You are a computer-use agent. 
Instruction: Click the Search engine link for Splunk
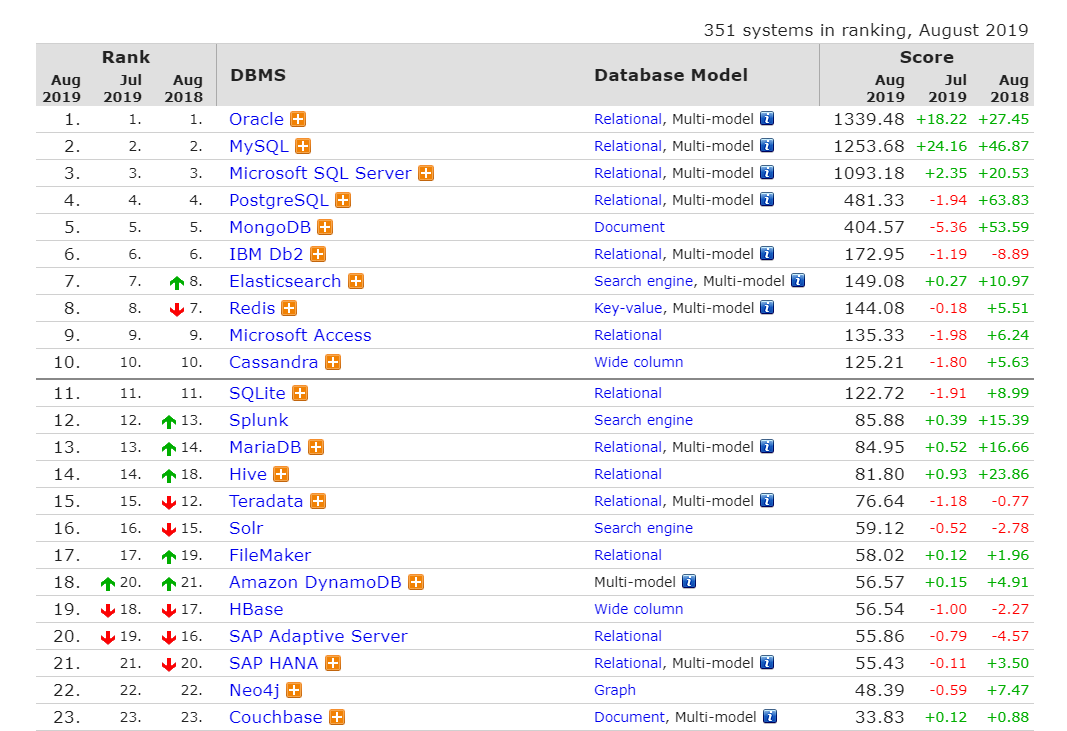pos(643,420)
